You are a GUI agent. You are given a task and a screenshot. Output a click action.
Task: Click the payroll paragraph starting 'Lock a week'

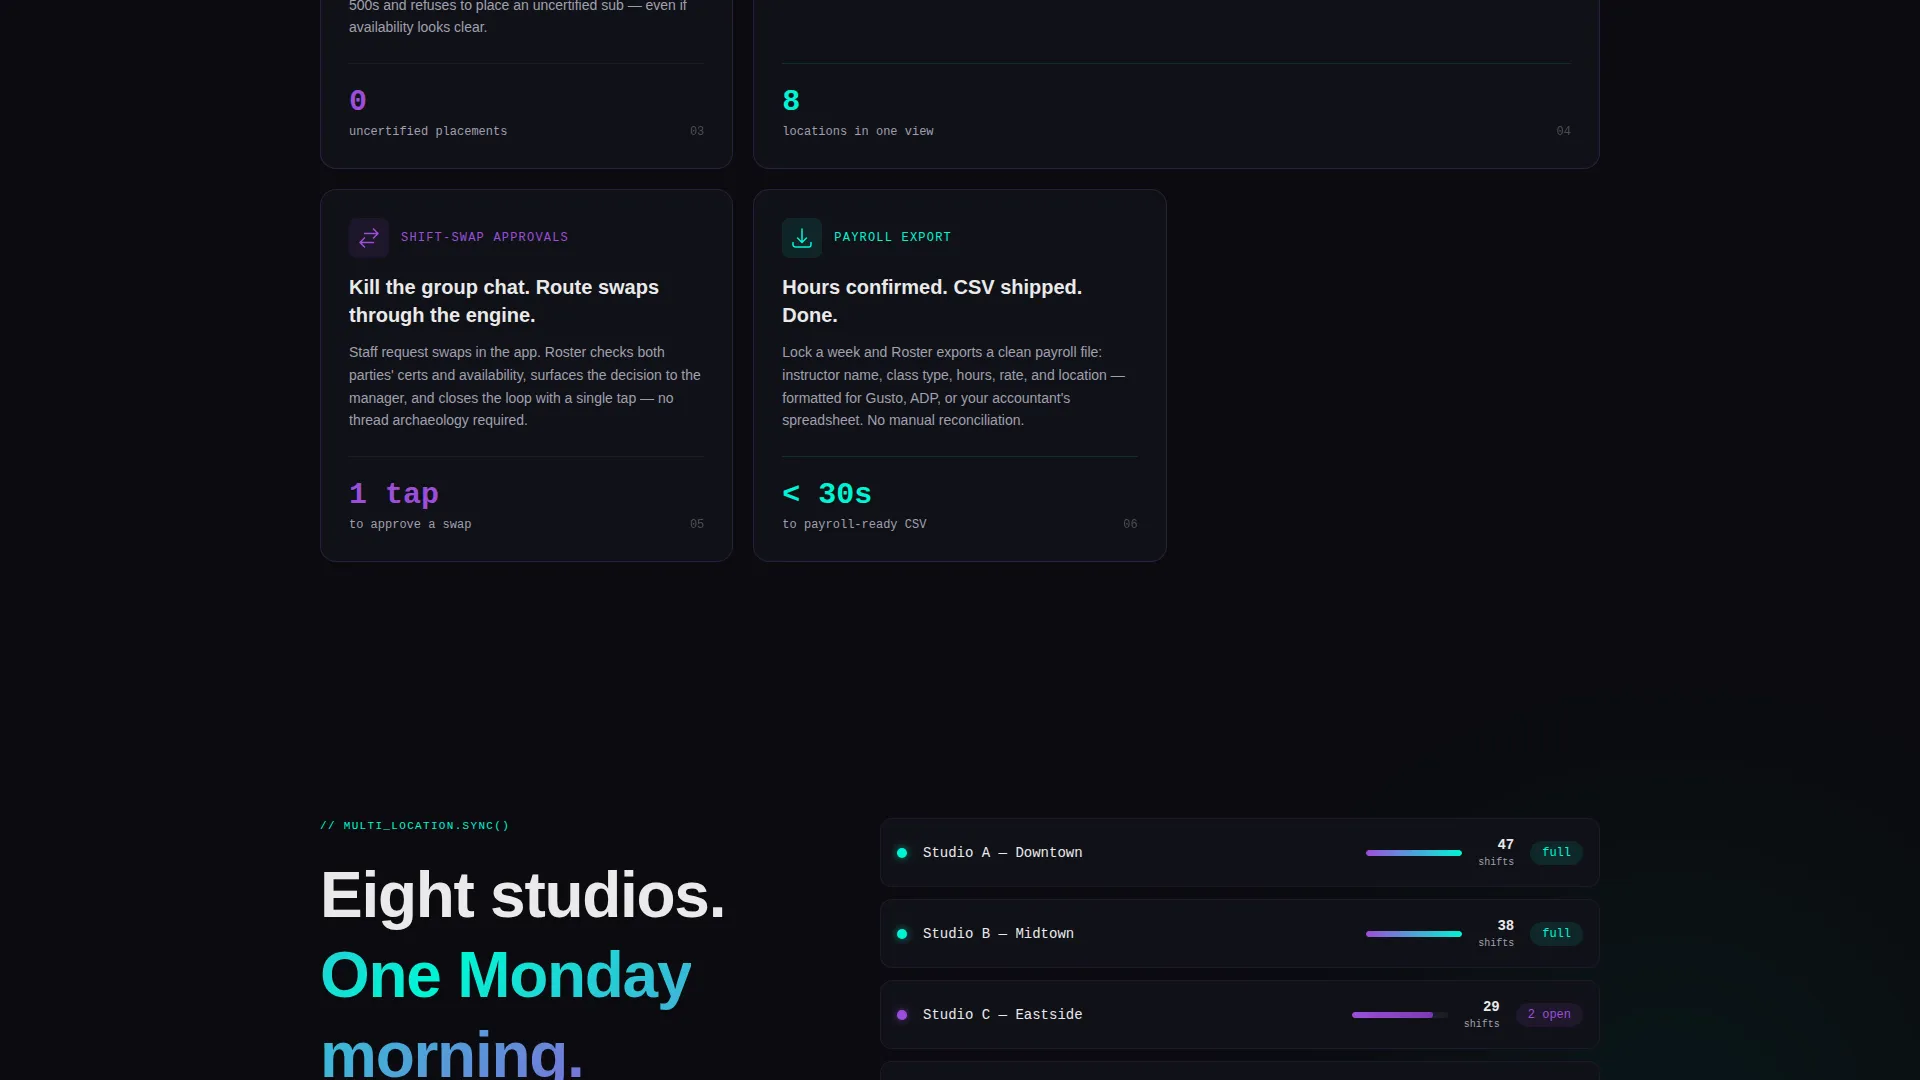click(x=953, y=387)
